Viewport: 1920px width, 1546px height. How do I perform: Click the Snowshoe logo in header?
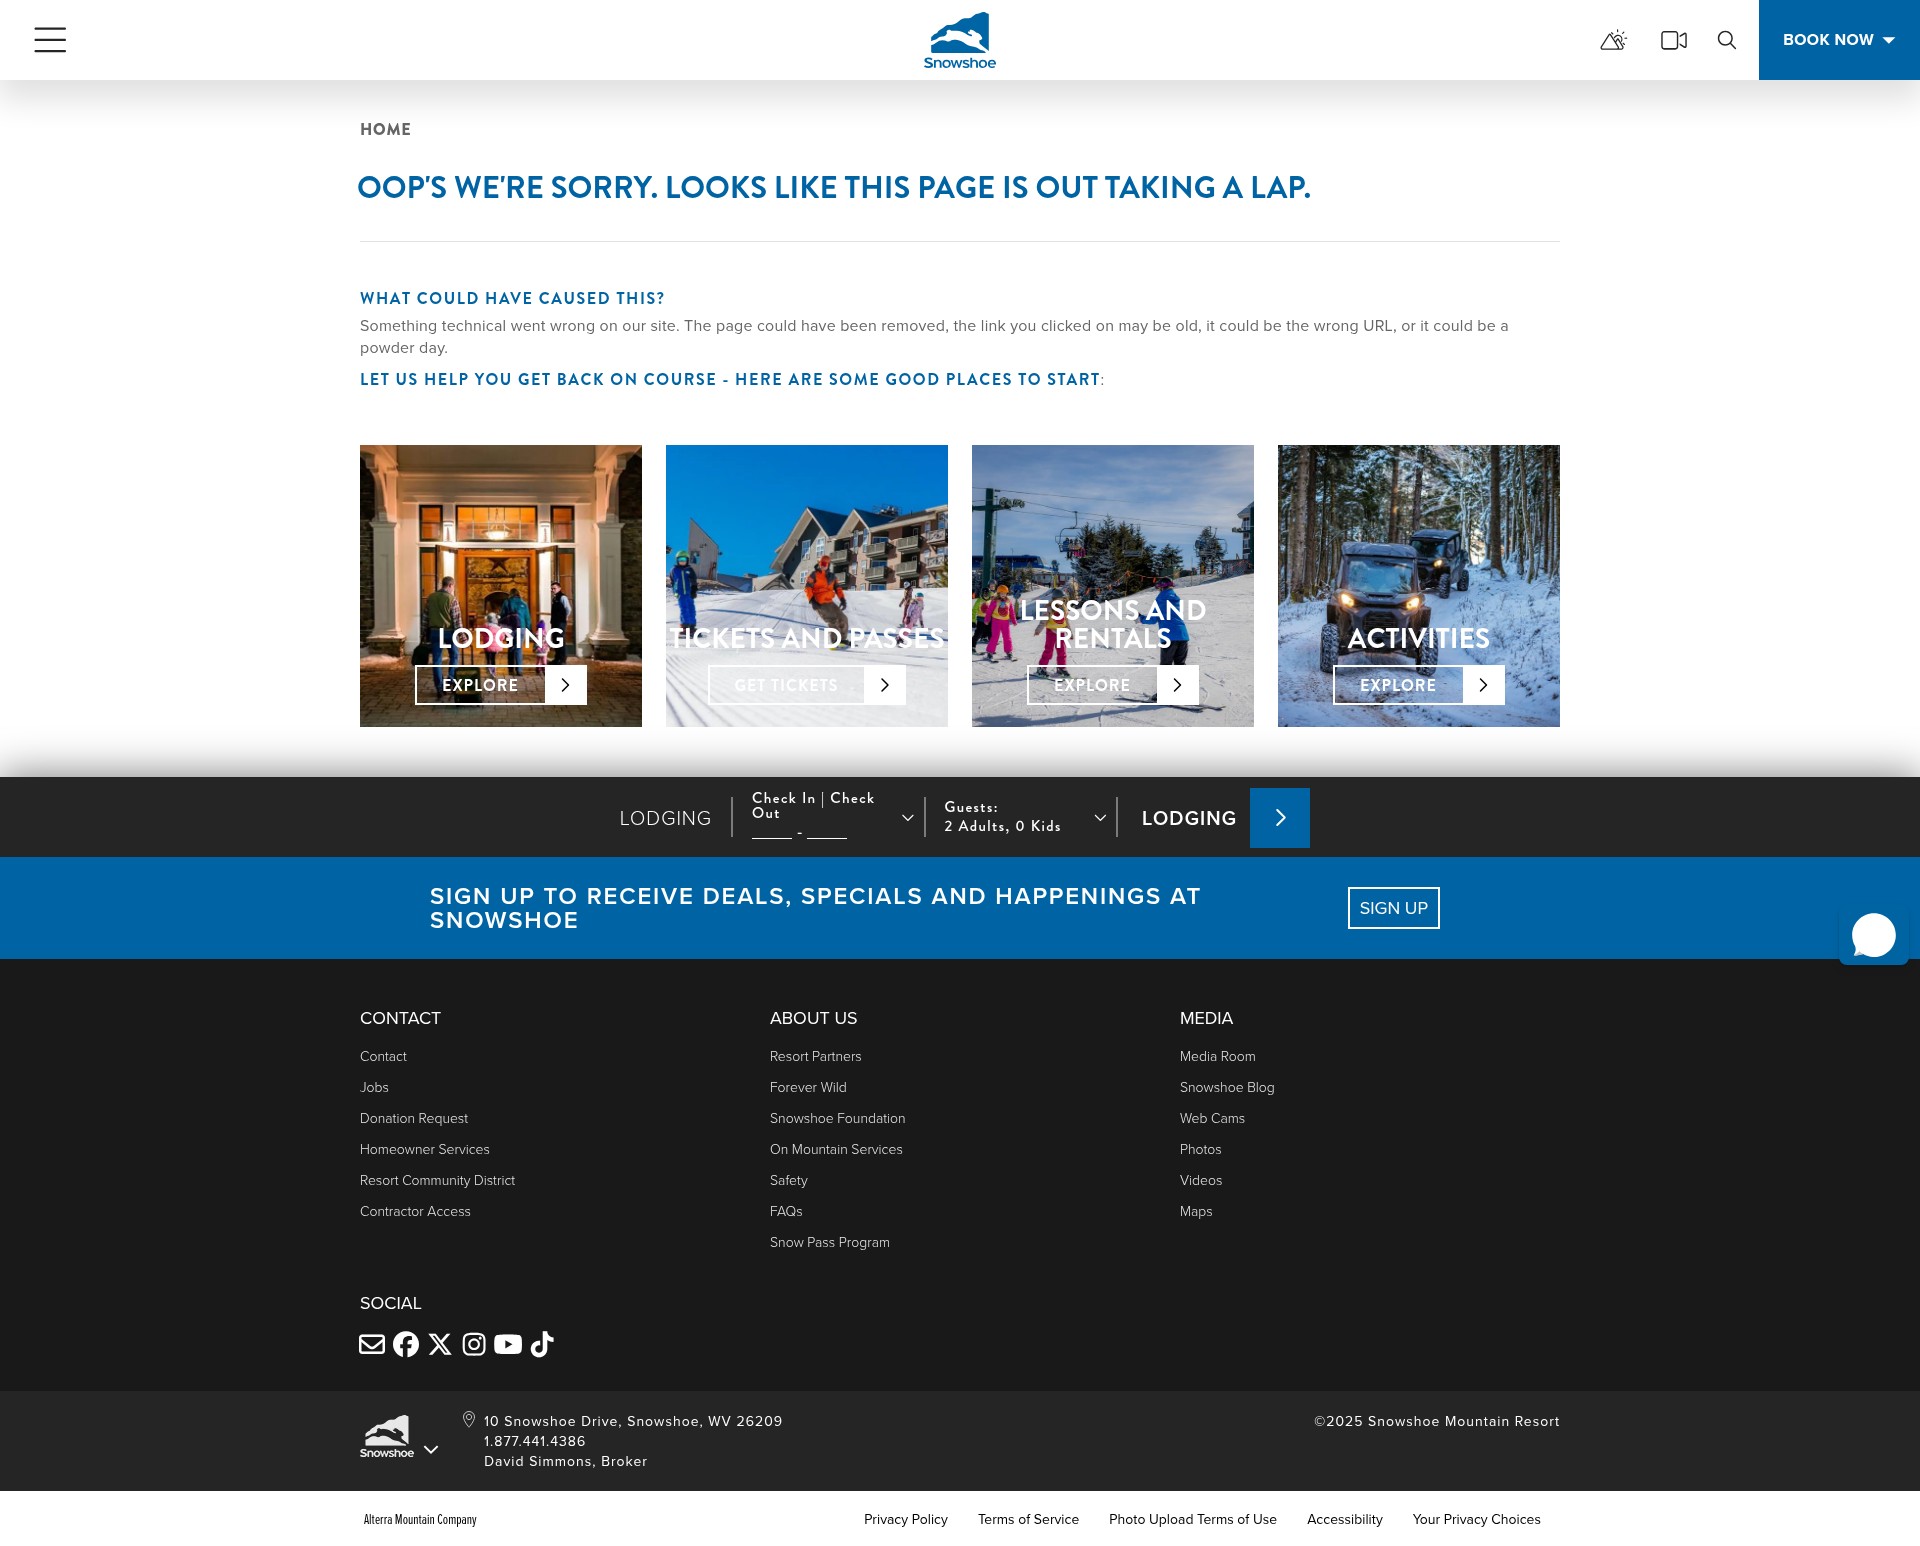(960, 40)
